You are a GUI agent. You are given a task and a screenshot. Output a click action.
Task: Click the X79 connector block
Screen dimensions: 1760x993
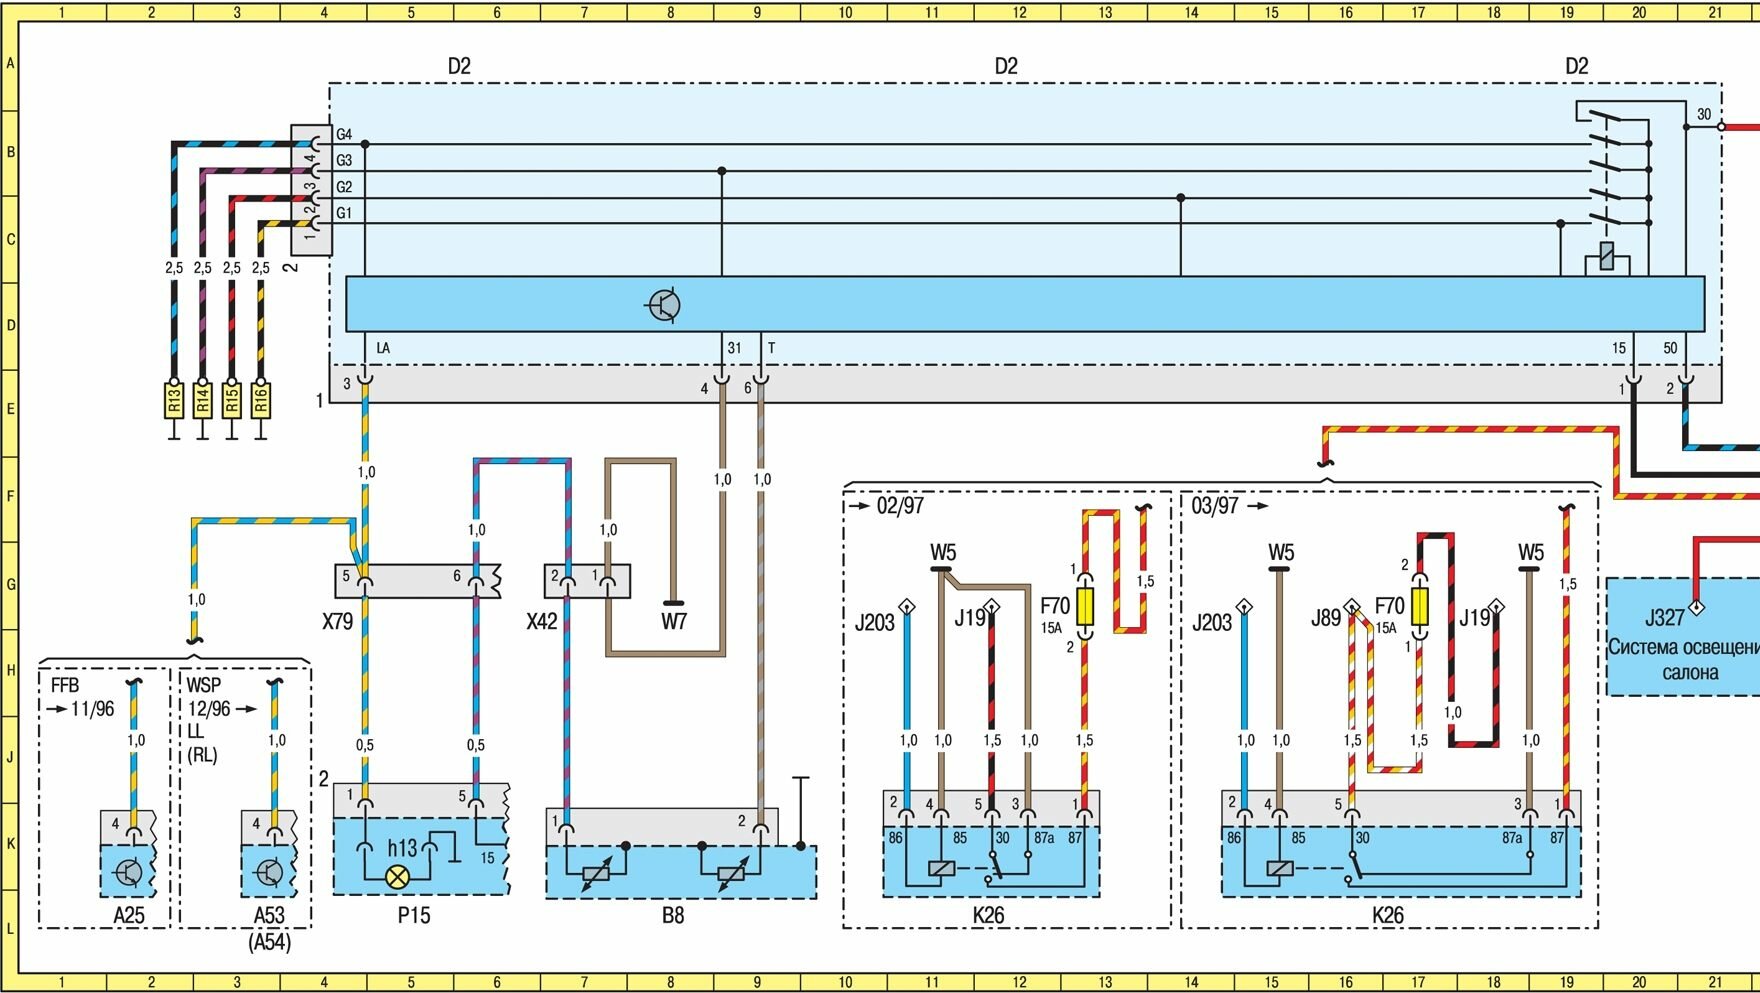click(x=416, y=581)
